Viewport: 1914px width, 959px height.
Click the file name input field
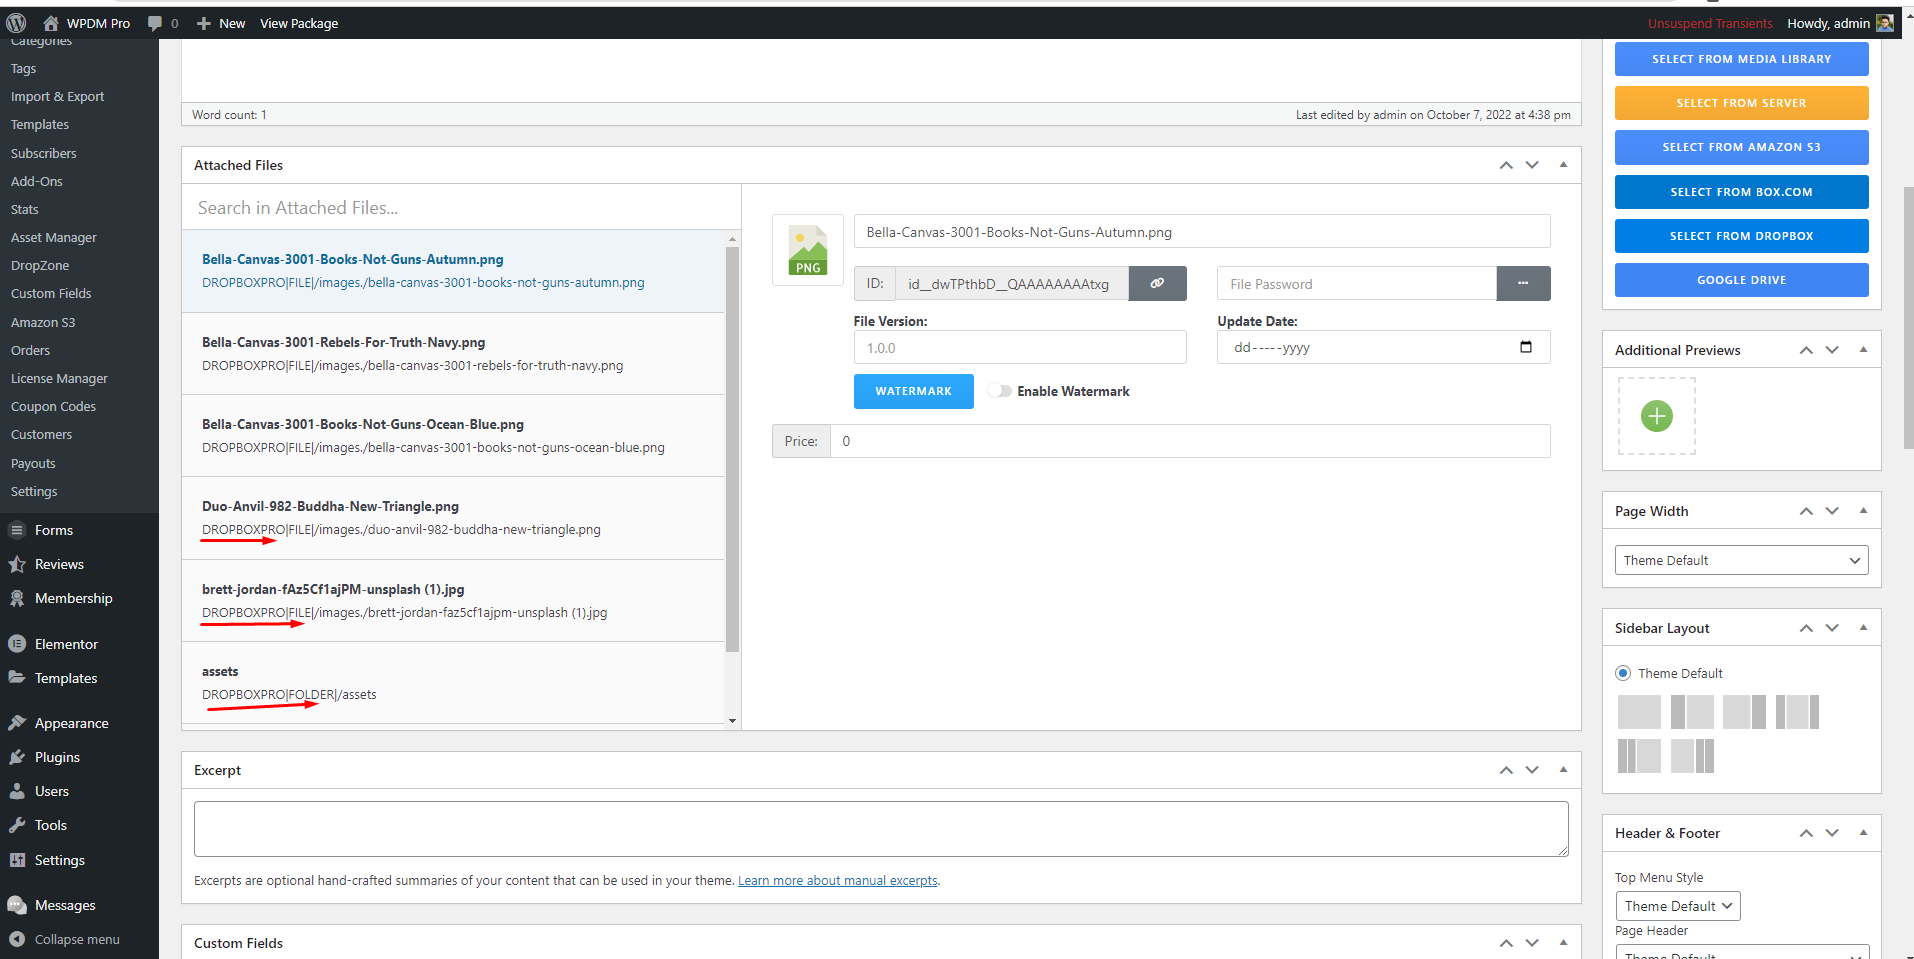click(x=1202, y=232)
